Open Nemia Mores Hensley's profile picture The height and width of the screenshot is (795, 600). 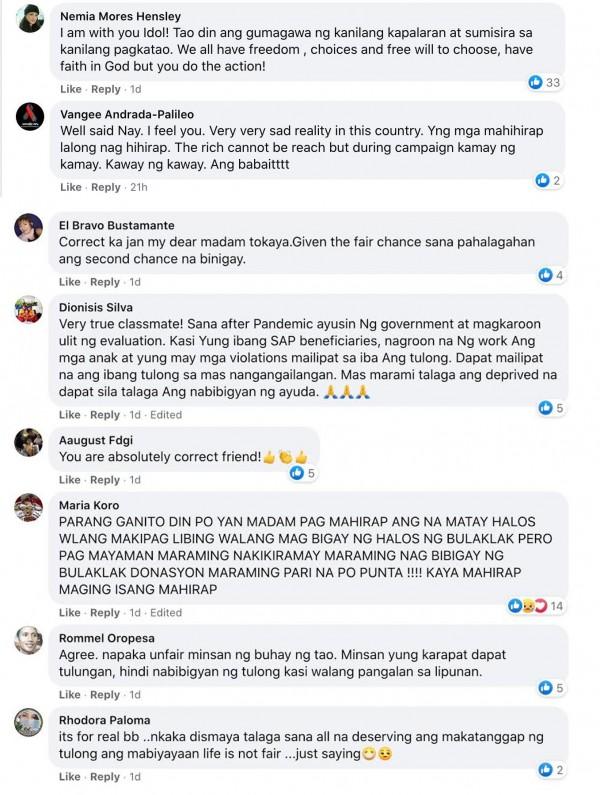(x=30, y=18)
